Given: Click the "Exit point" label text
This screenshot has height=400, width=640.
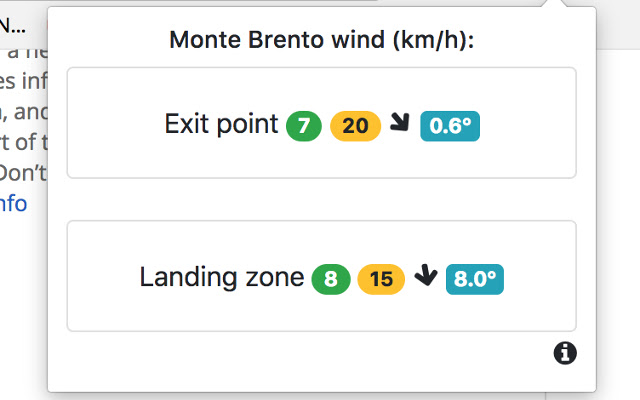Looking at the screenshot, I should coord(221,125).
